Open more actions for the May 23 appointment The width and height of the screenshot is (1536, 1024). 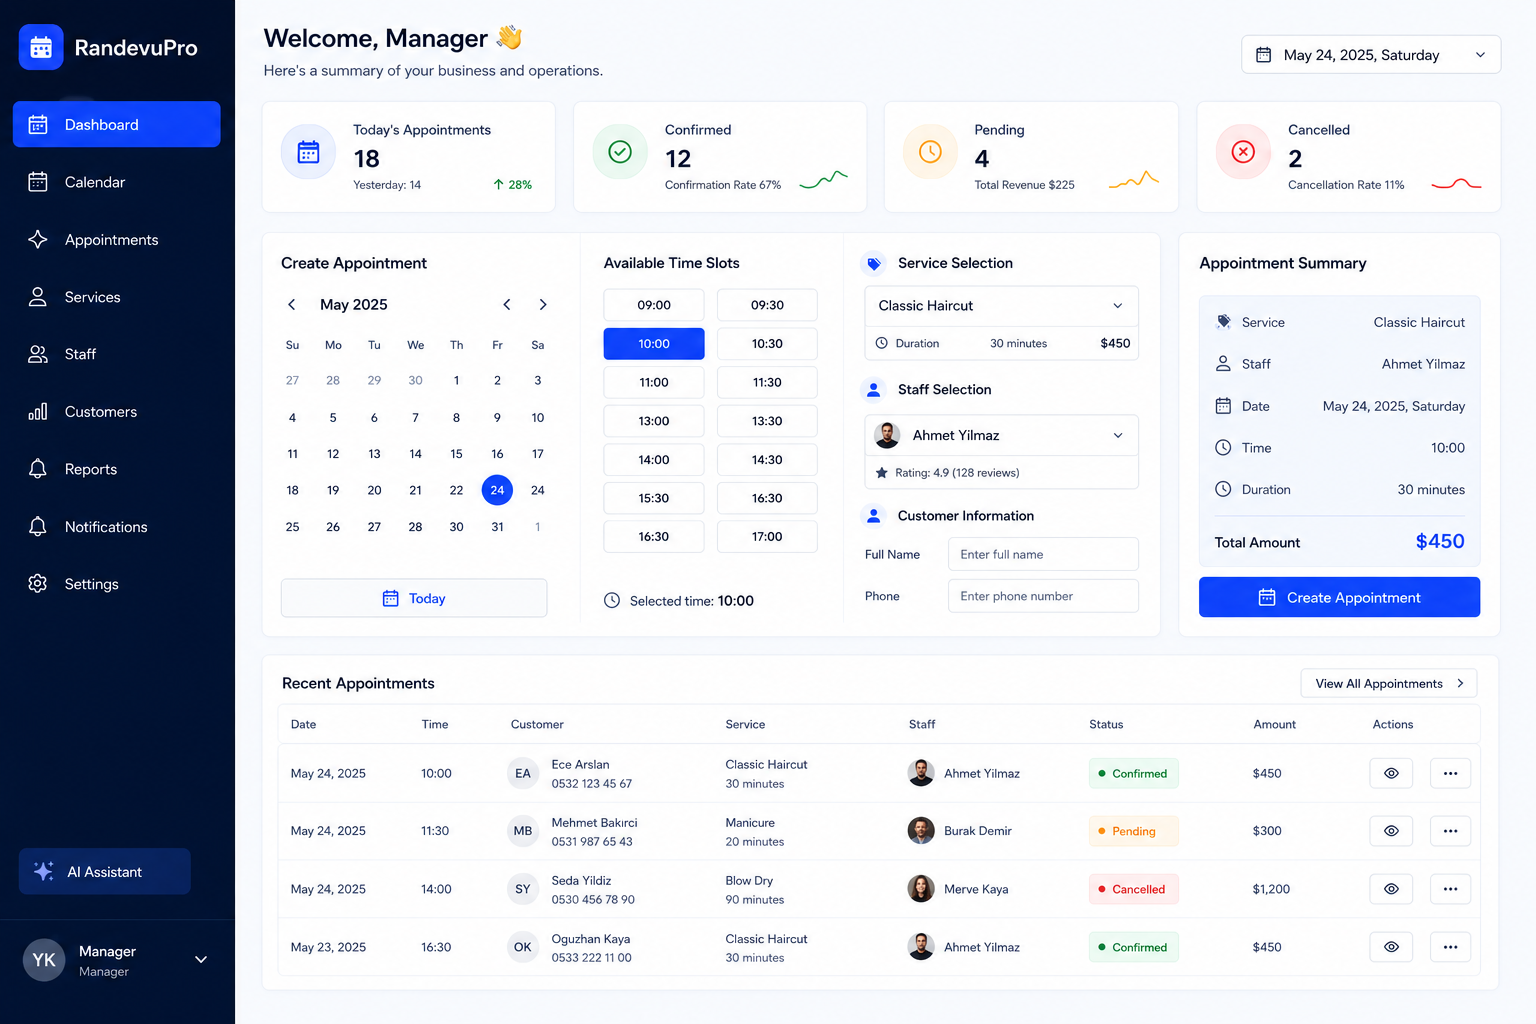pyautogui.click(x=1450, y=947)
